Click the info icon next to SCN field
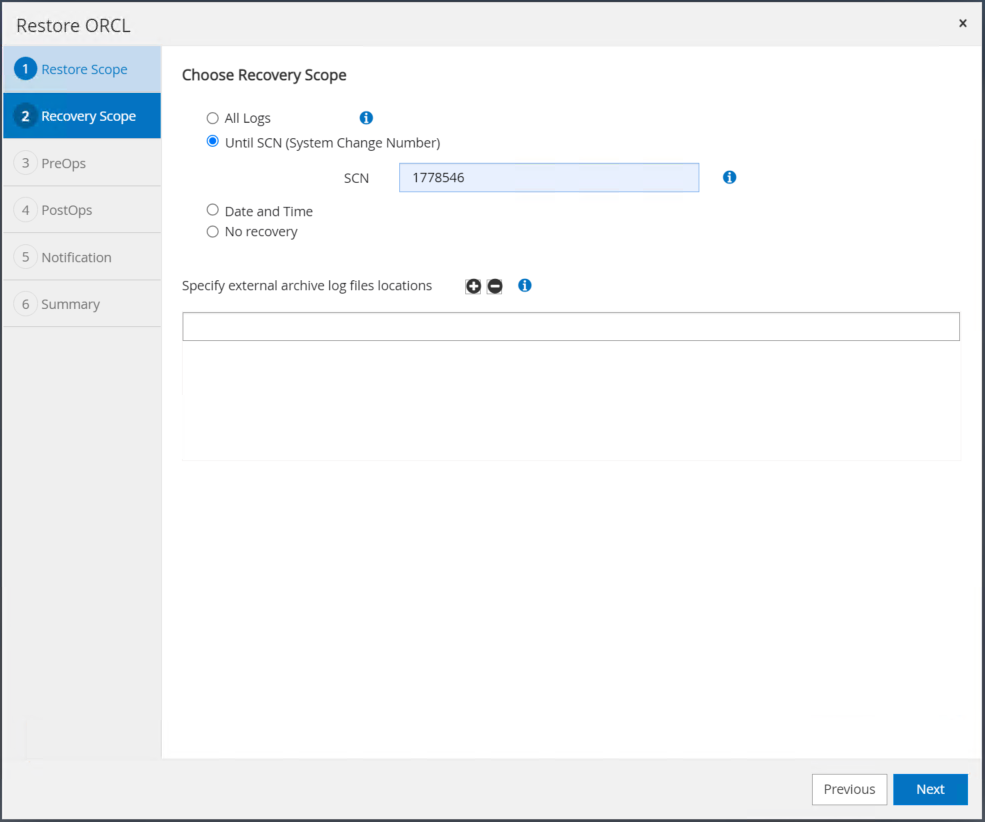The image size is (985, 822). pyautogui.click(x=729, y=177)
